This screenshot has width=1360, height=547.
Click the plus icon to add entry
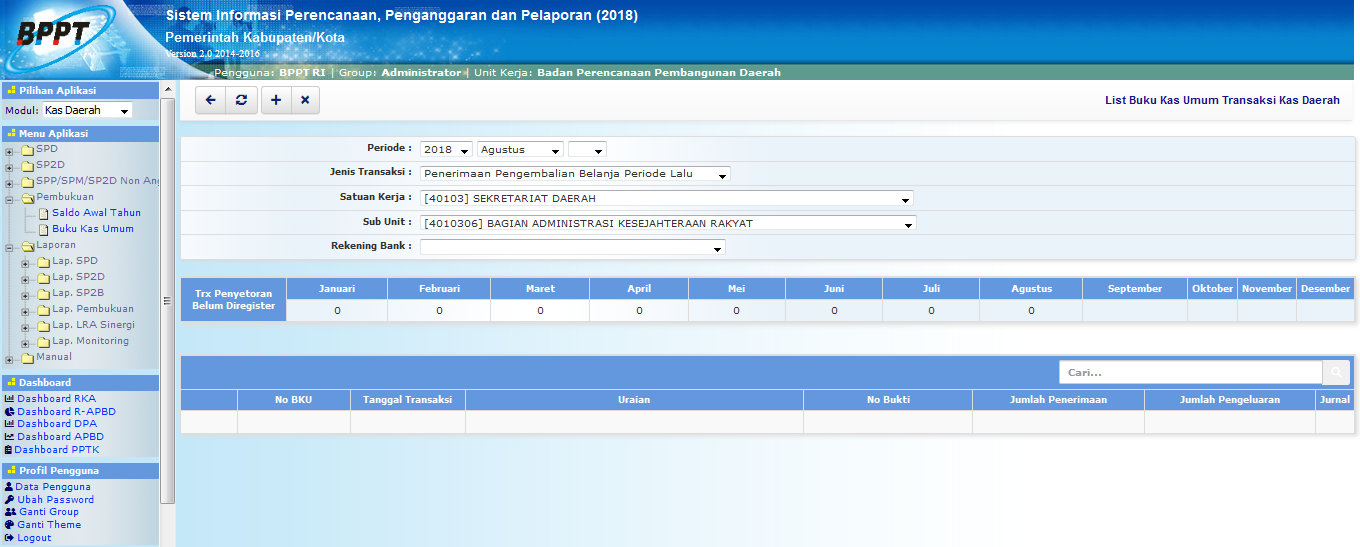[276, 100]
